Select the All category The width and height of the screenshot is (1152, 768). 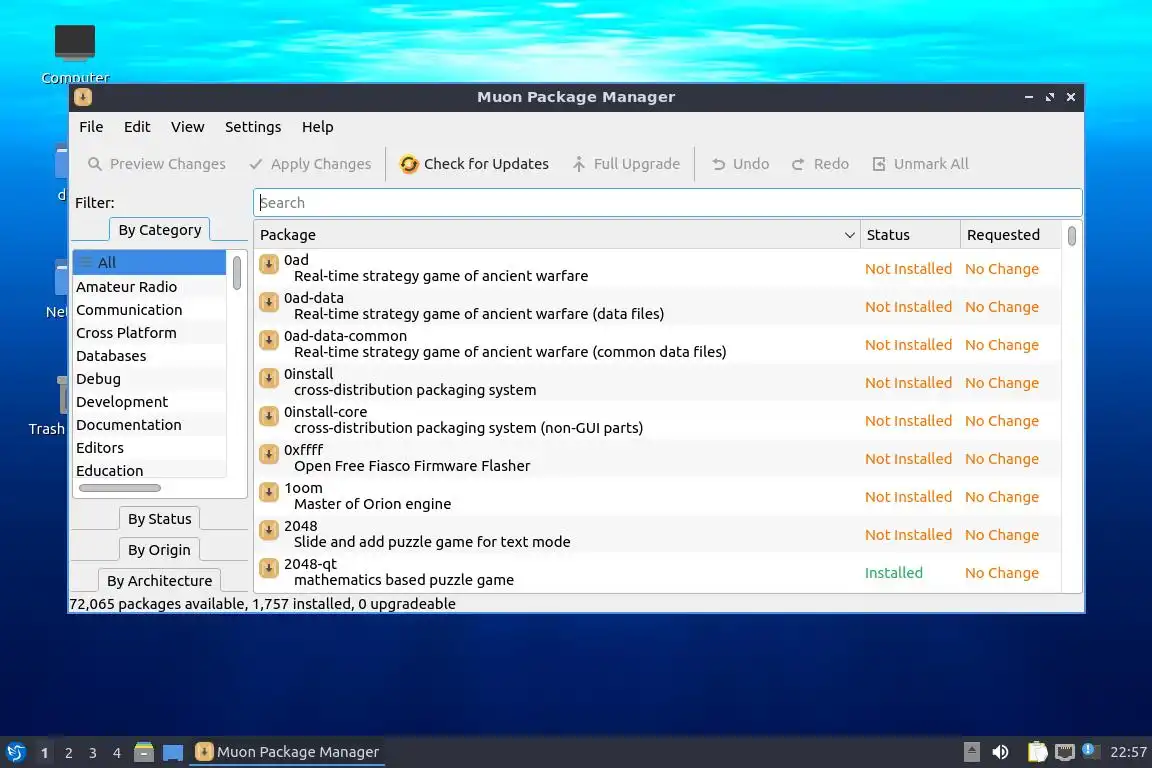150,262
